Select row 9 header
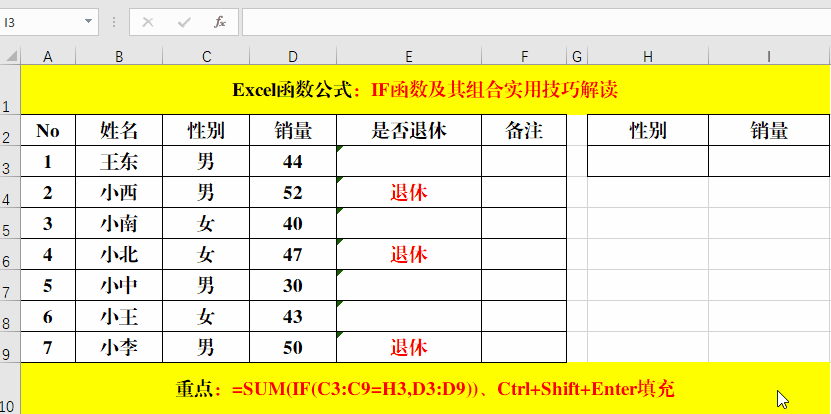This screenshot has width=831, height=414. [10, 347]
